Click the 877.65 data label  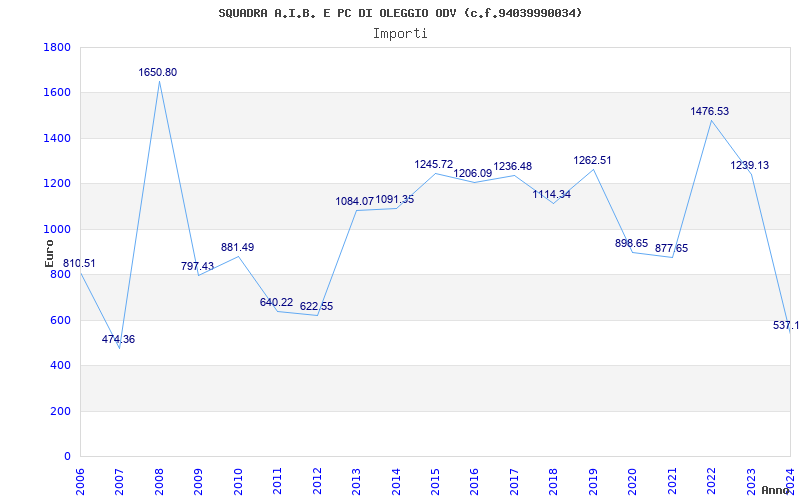coord(672,248)
